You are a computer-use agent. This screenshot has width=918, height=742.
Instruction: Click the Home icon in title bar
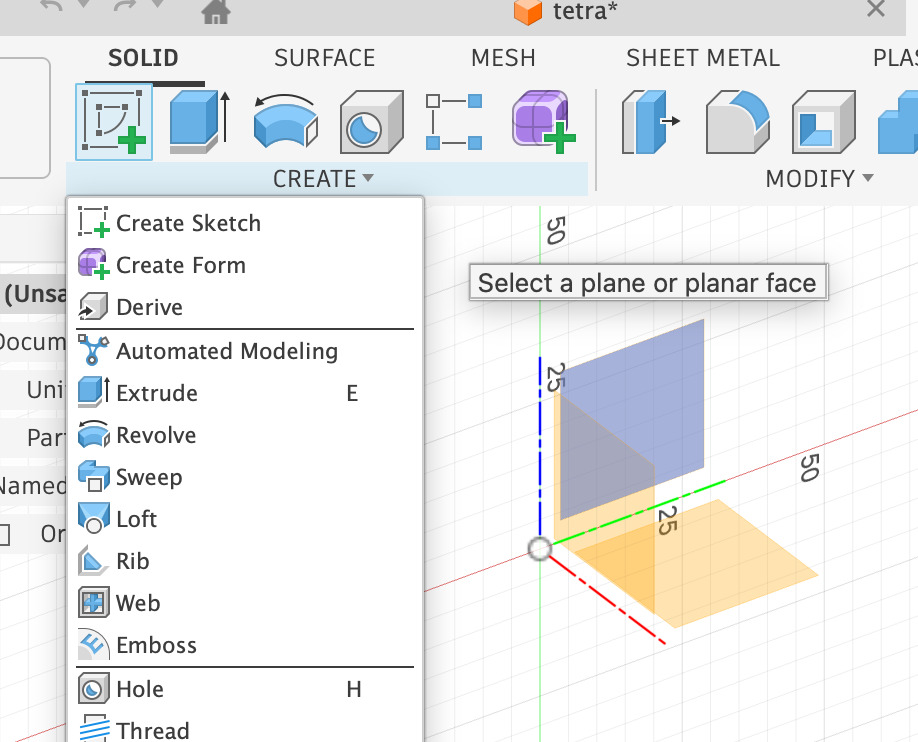(215, 12)
